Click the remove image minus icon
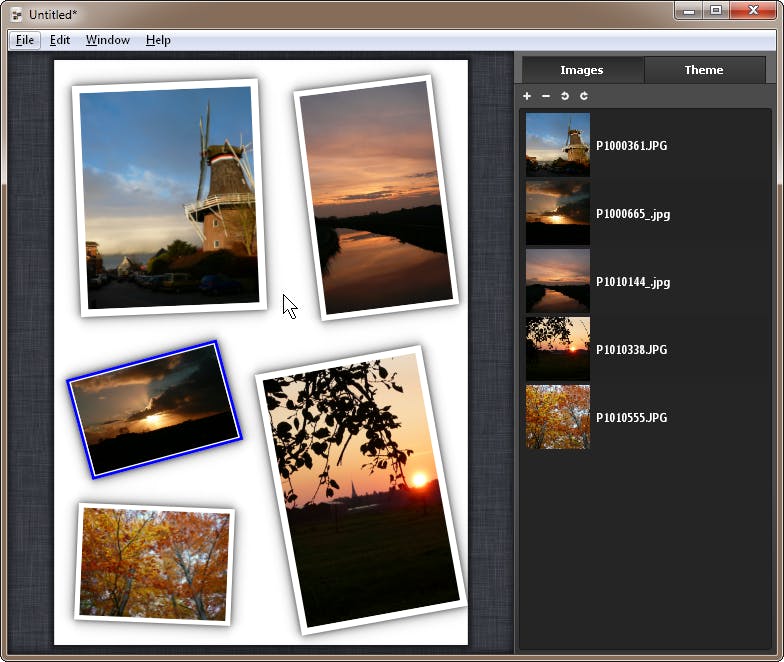This screenshot has width=784, height=662. click(x=546, y=96)
